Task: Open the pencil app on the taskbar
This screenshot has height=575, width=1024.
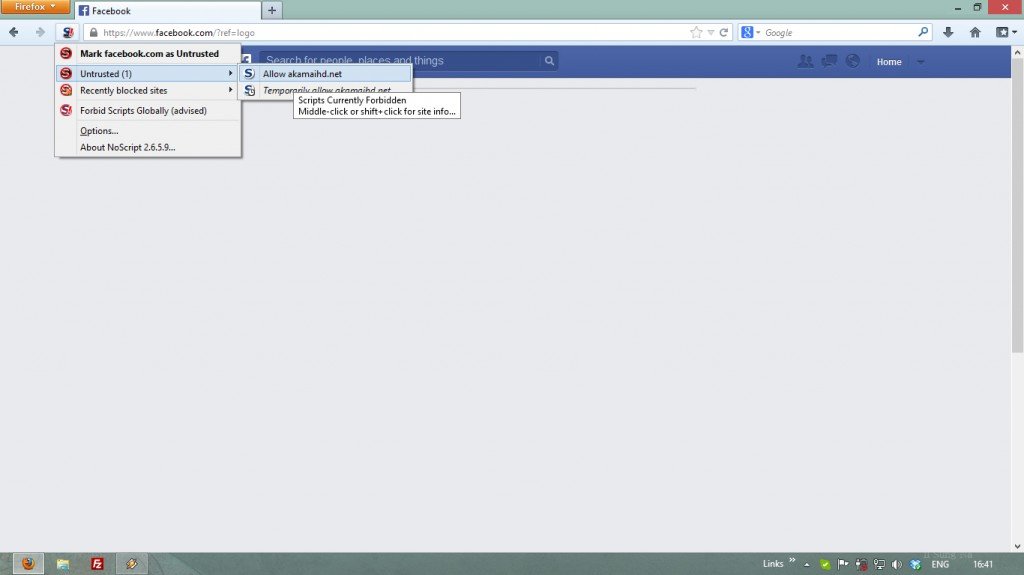Action: tap(132, 564)
